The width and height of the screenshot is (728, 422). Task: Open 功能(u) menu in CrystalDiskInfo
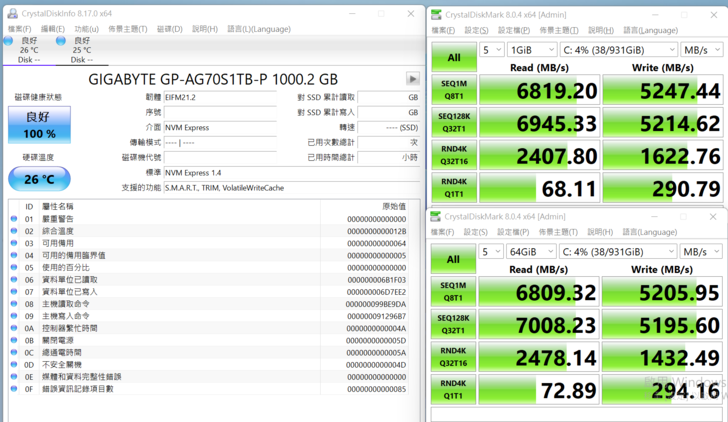tap(85, 29)
